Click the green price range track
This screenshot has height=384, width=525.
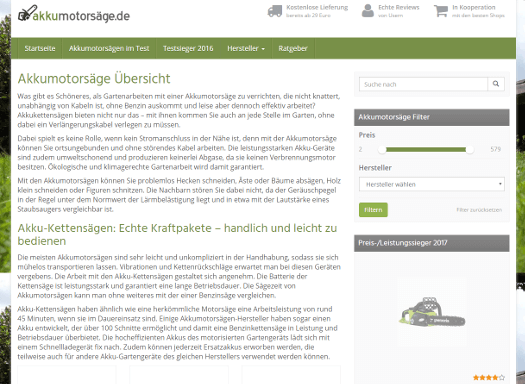[426, 150]
